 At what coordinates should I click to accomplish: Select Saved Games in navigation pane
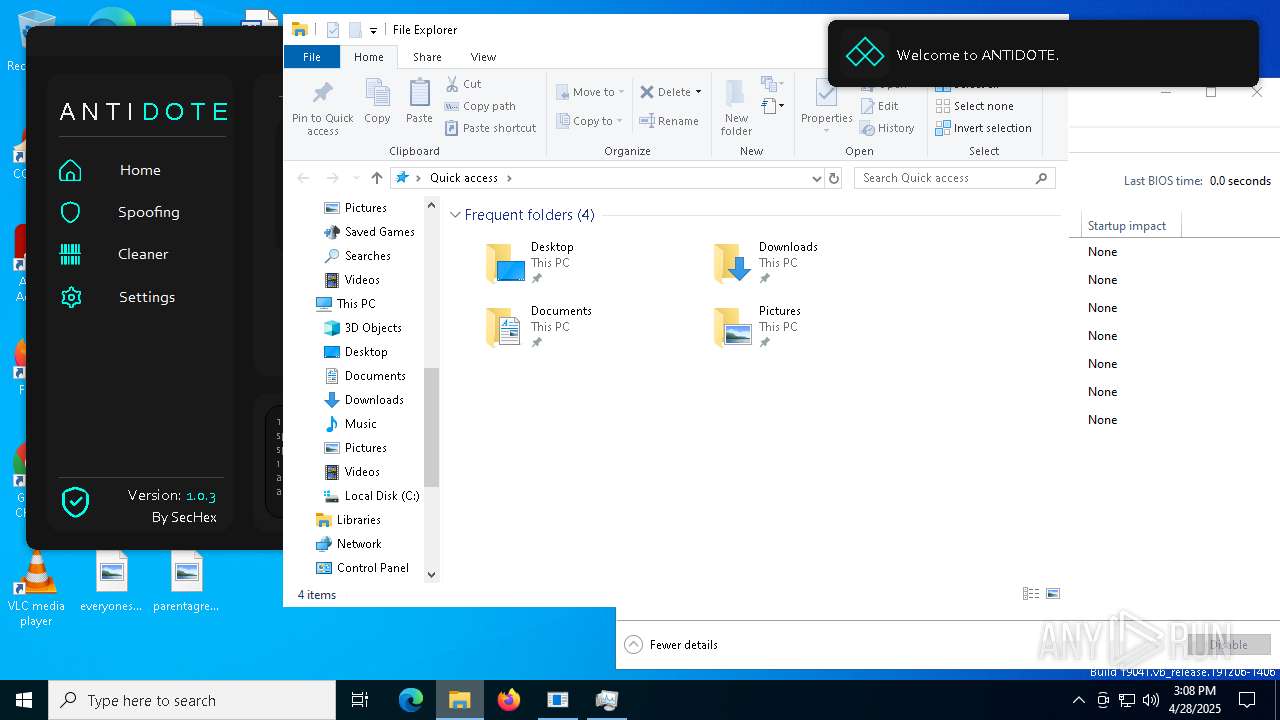click(x=369, y=232)
